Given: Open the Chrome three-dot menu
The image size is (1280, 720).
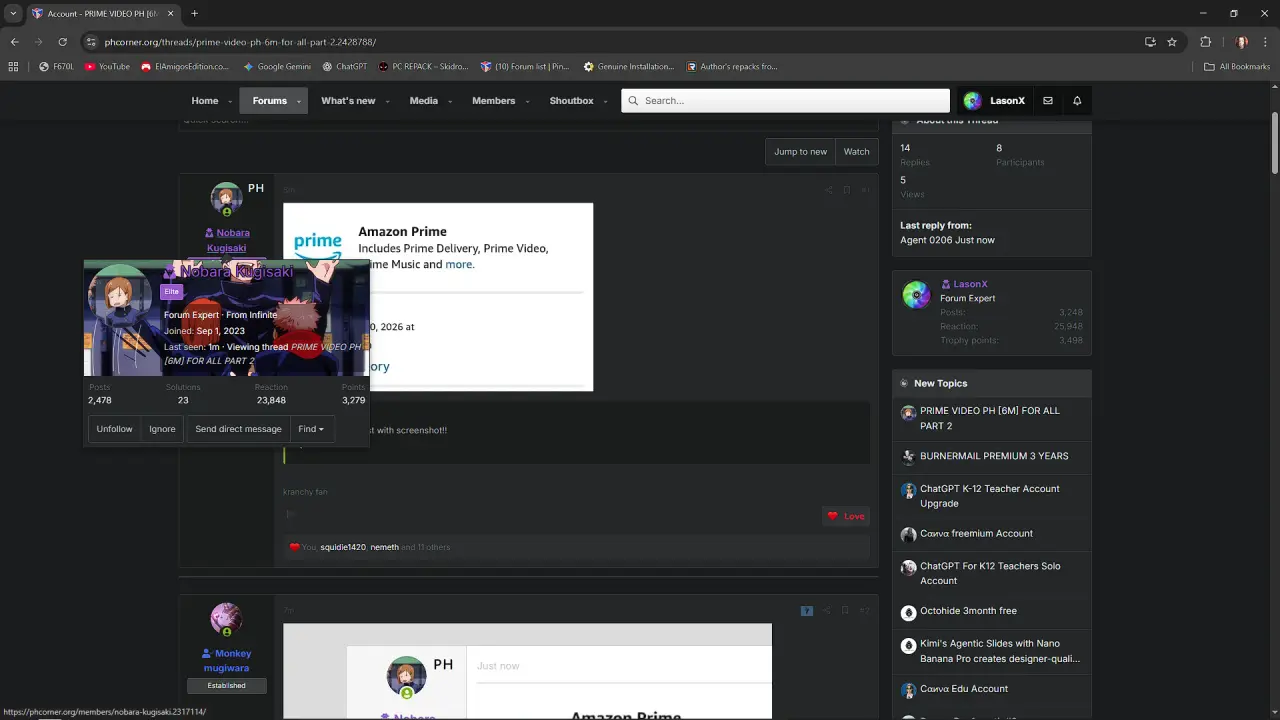Looking at the screenshot, I should (1266, 42).
